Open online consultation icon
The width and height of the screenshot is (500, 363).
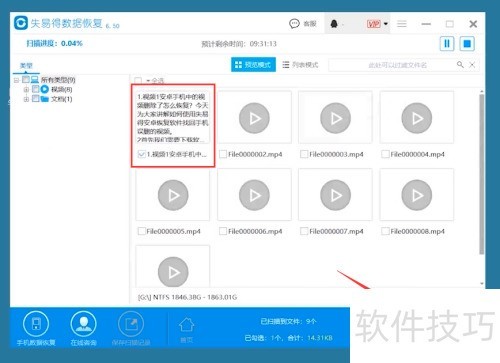click(x=83, y=324)
